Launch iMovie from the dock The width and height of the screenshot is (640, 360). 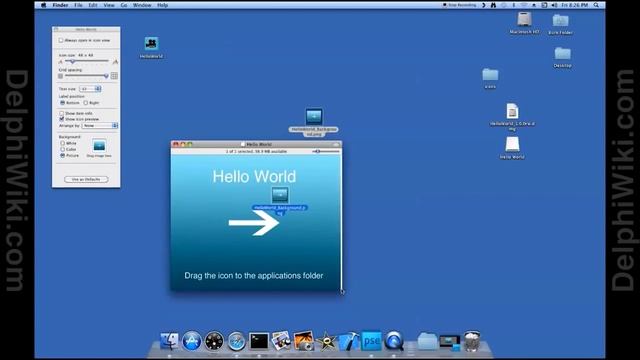click(x=326, y=341)
